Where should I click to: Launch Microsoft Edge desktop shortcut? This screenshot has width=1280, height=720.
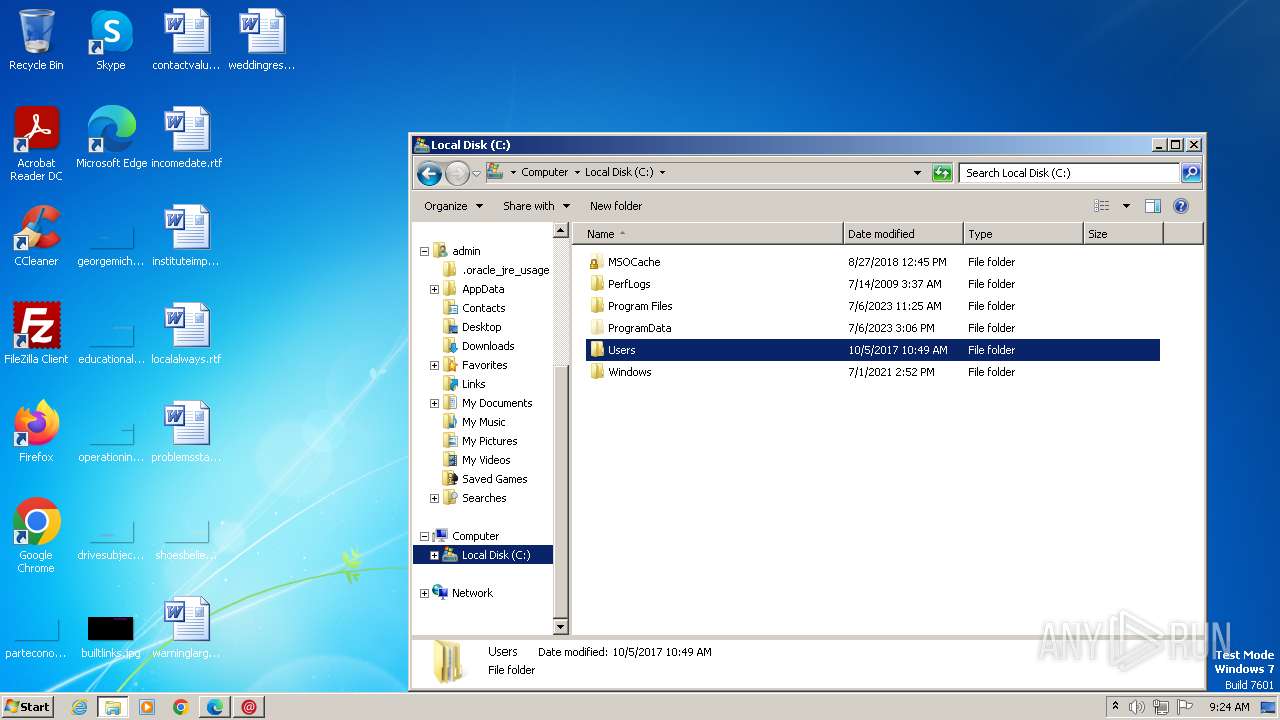111,138
